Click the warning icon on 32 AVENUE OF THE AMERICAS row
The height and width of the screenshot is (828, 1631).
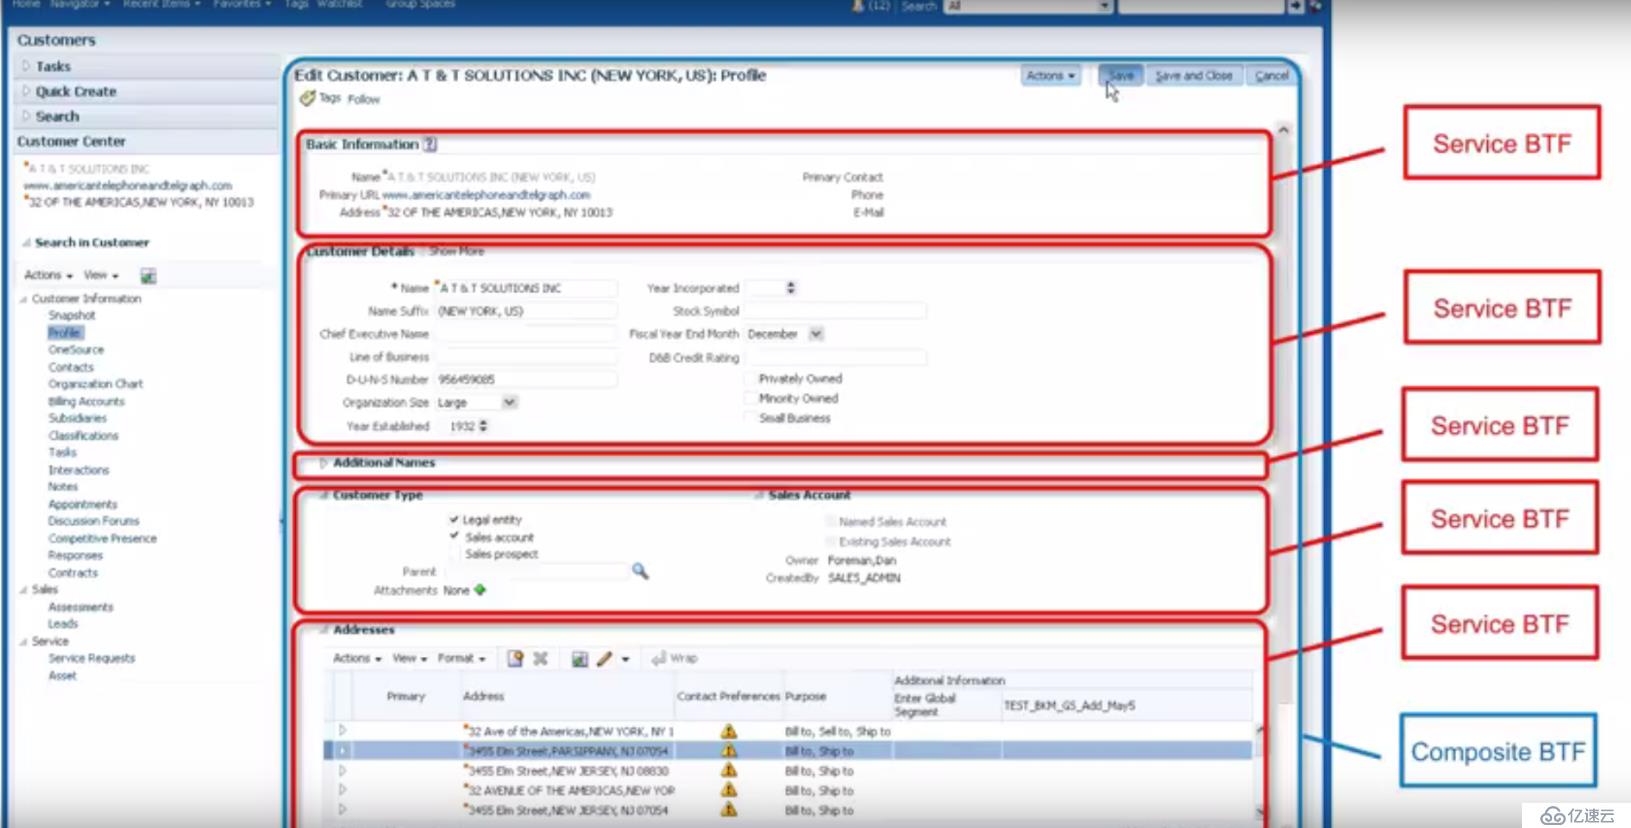click(729, 790)
